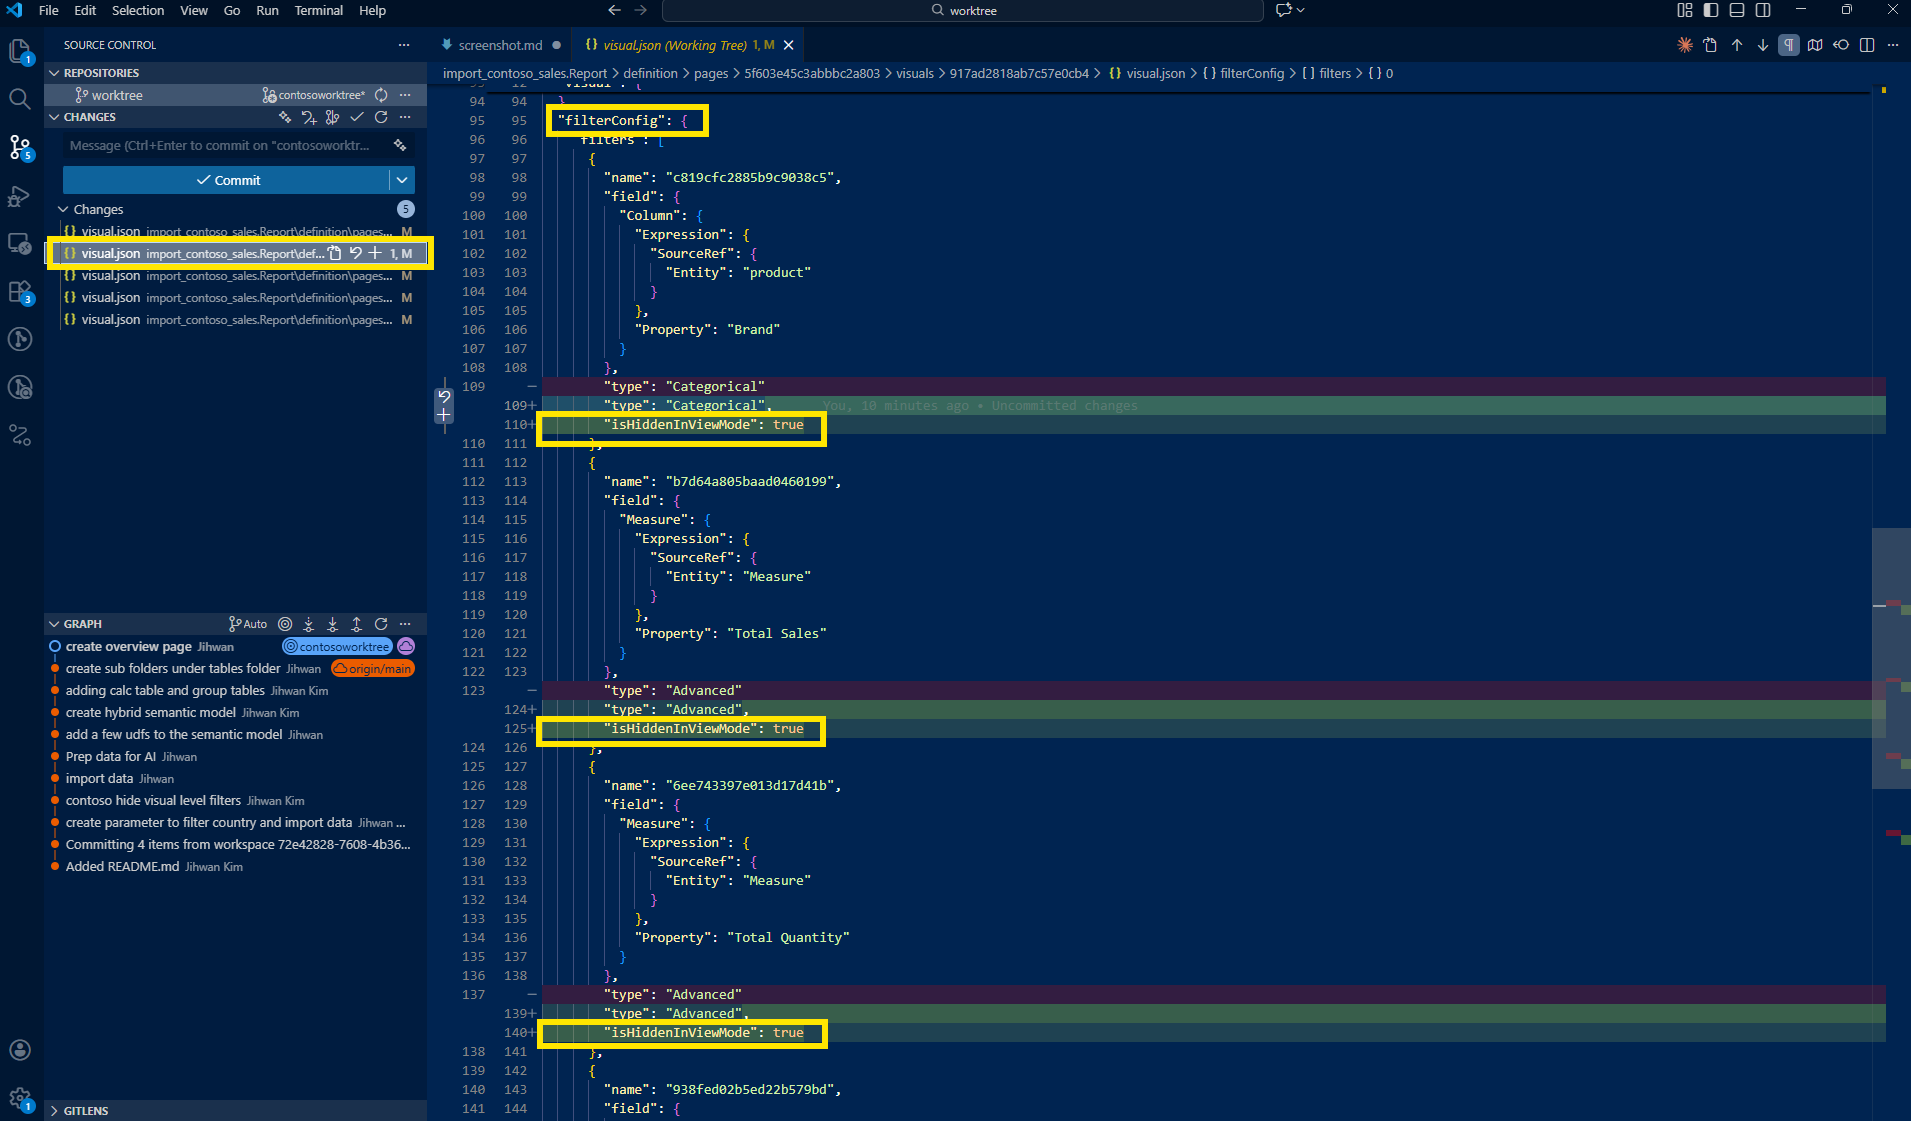Open the Source Control view icon
This screenshot has height=1121, width=1911.
point(20,147)
